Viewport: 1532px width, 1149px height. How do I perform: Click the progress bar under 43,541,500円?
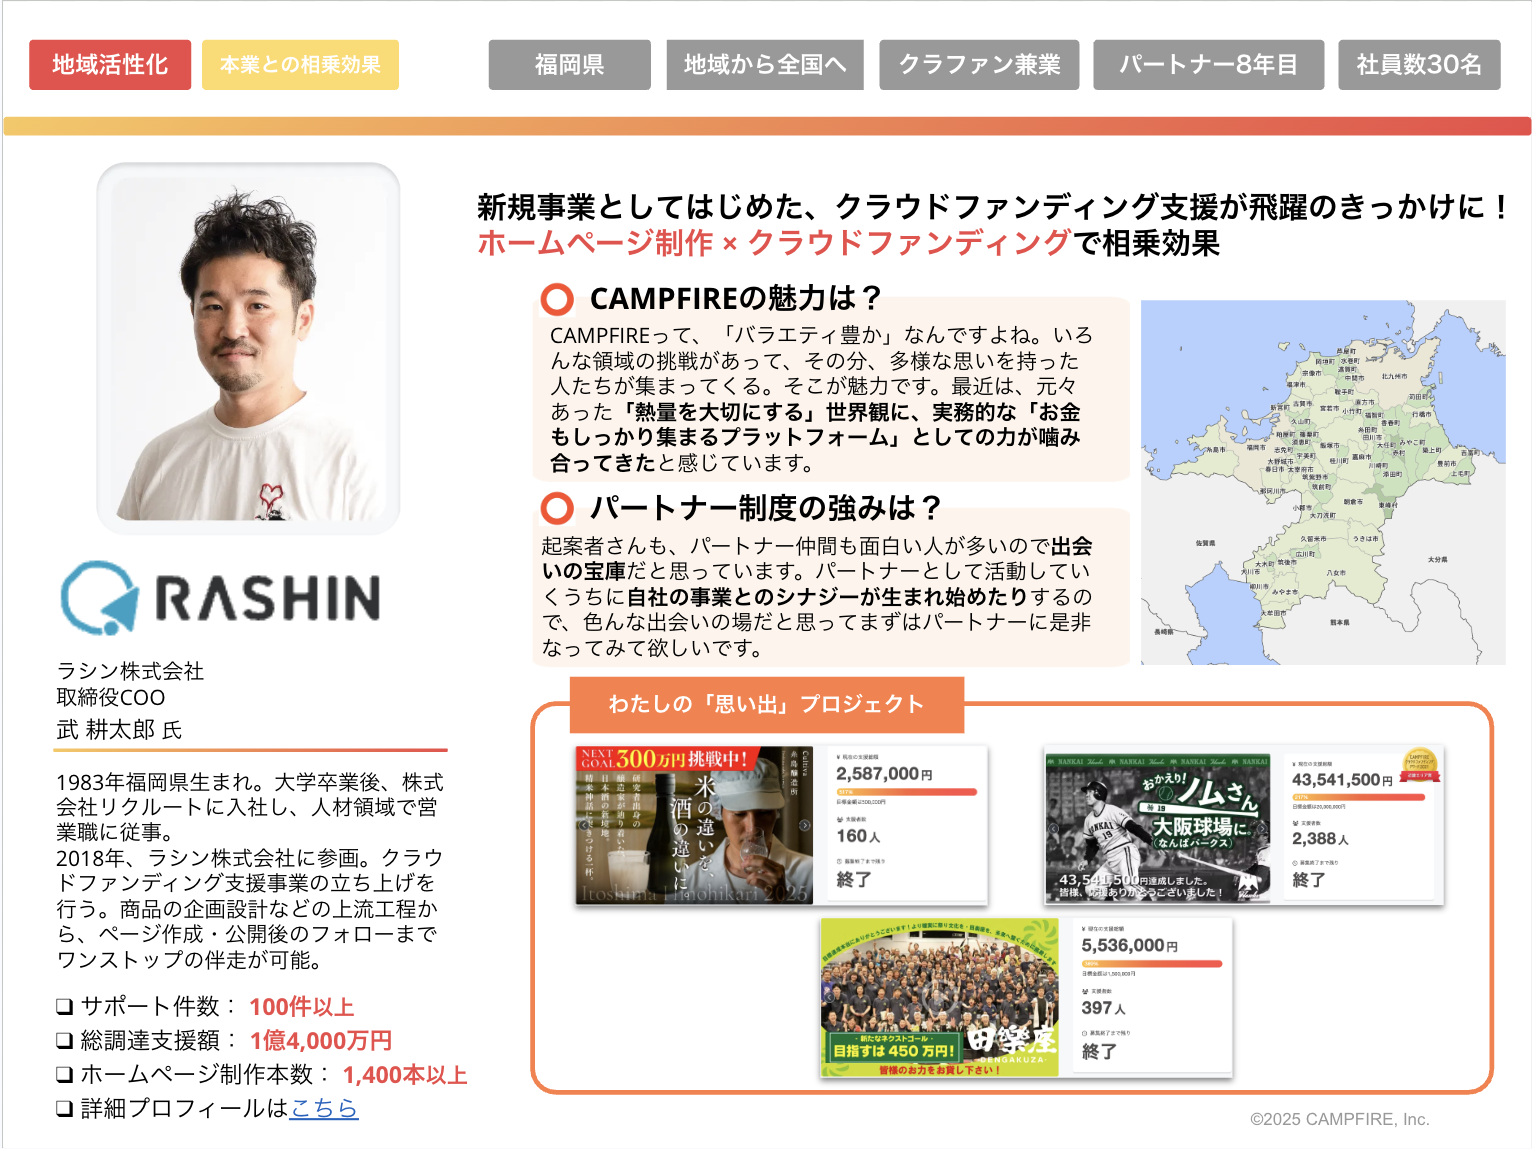pyautogui.click(x=1358, y=797)
